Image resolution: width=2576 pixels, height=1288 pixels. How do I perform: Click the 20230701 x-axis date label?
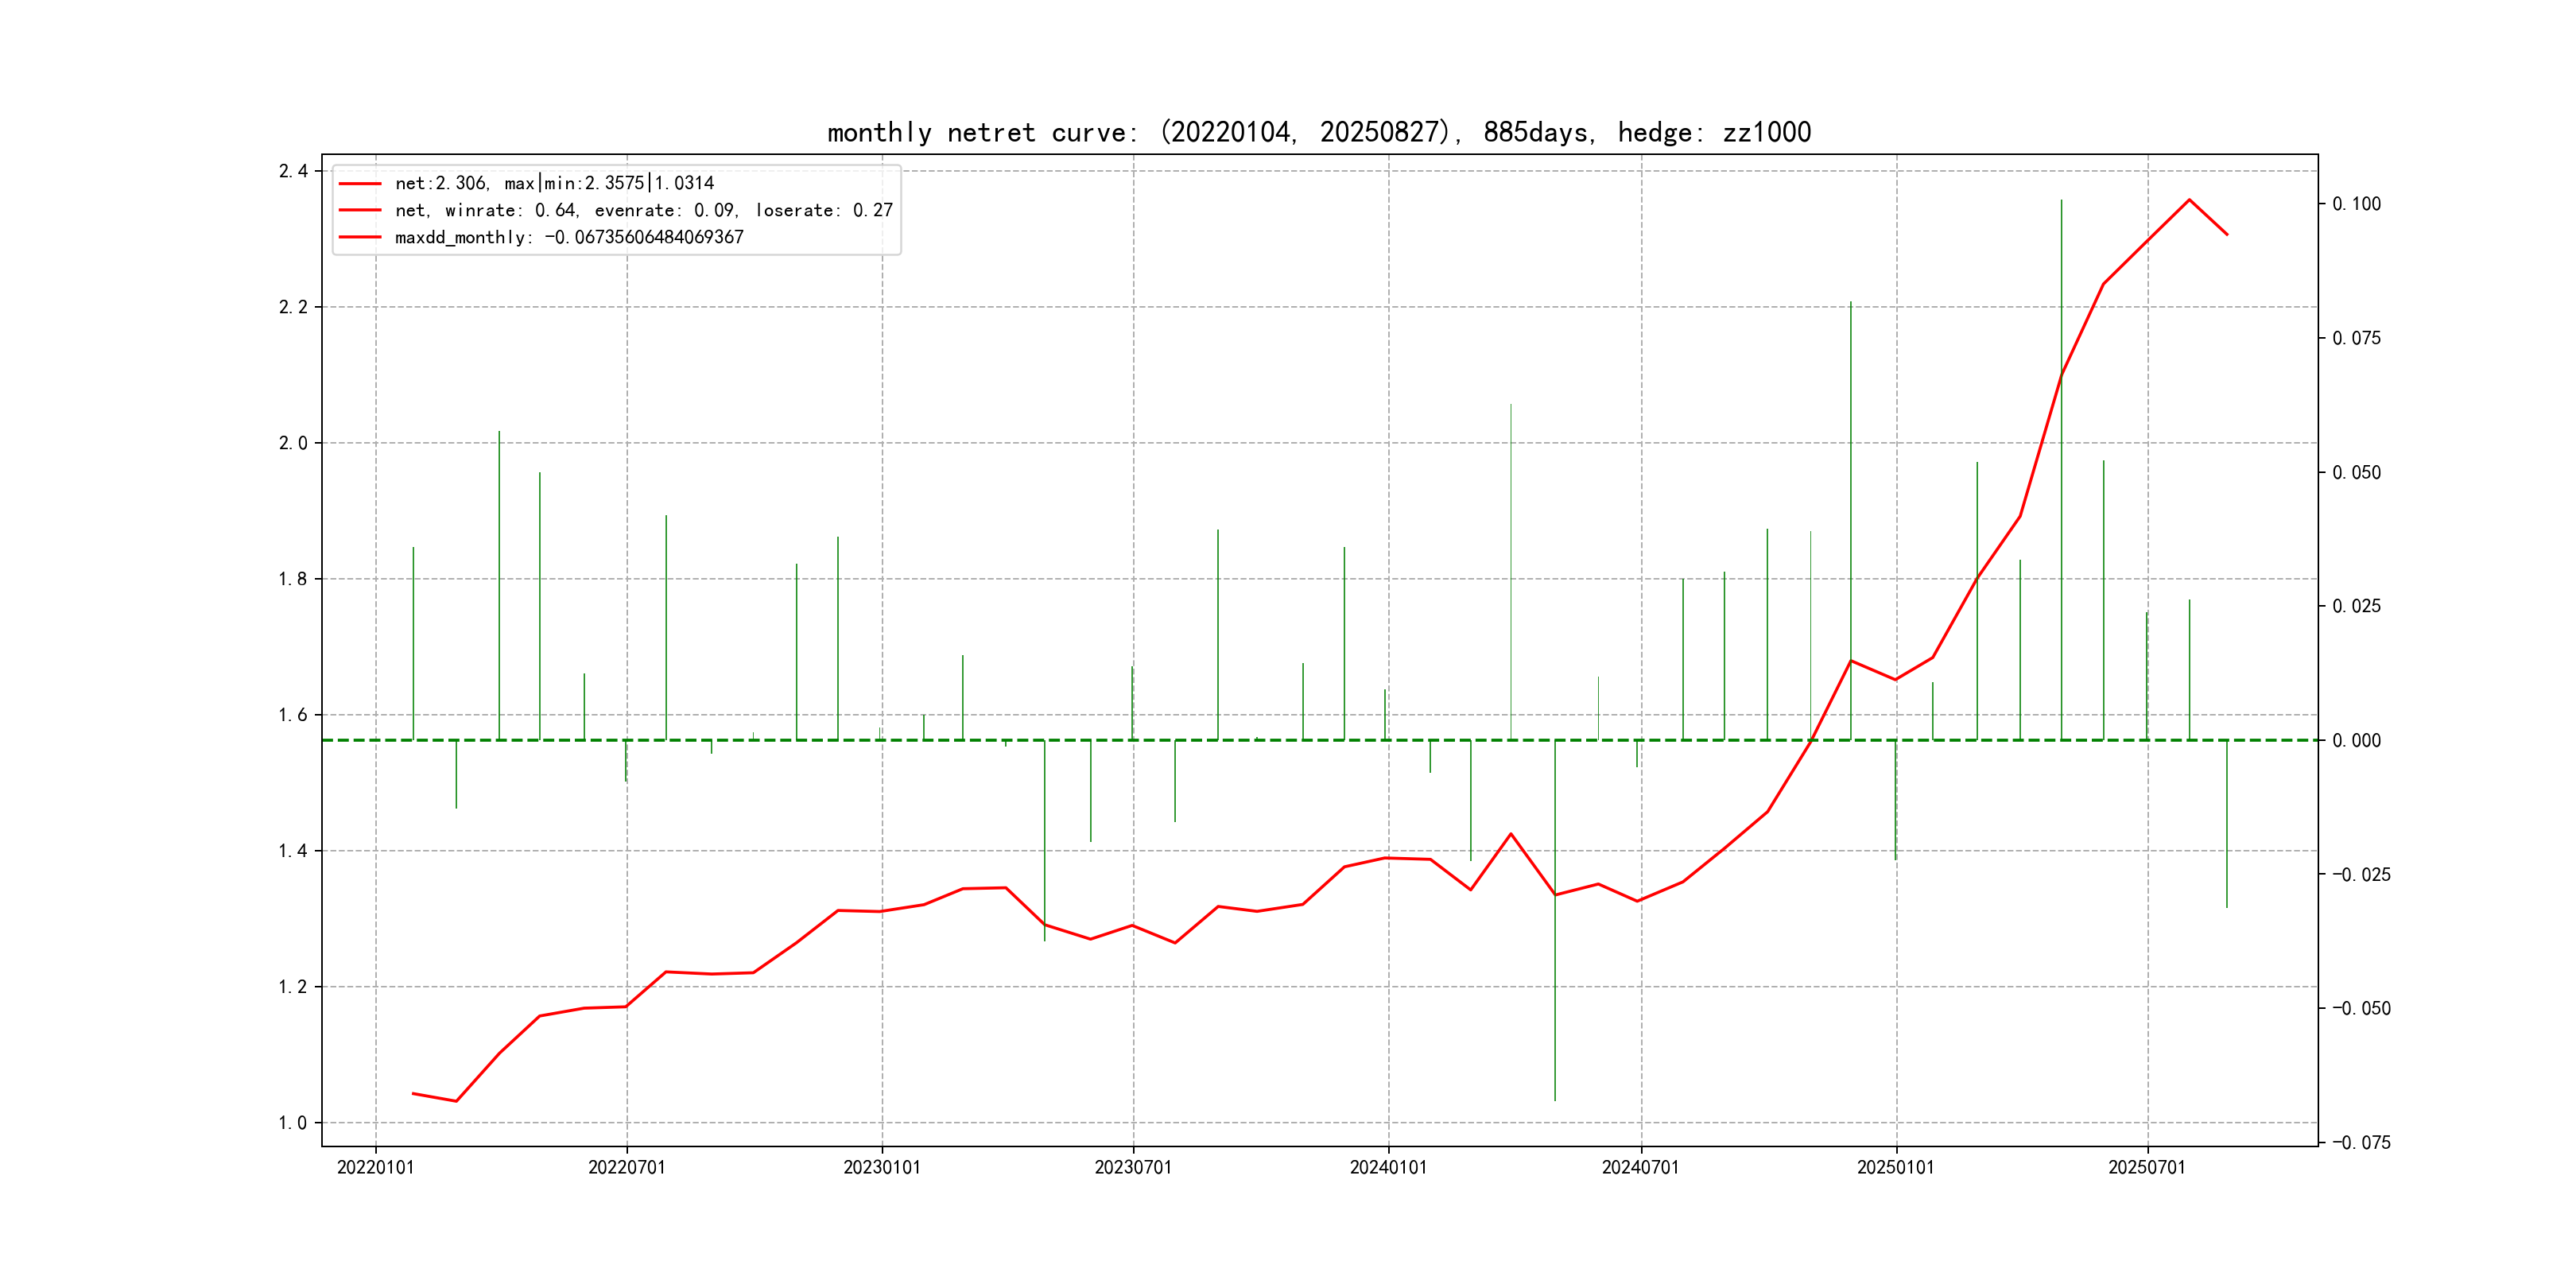[x=1133, y=1168]
